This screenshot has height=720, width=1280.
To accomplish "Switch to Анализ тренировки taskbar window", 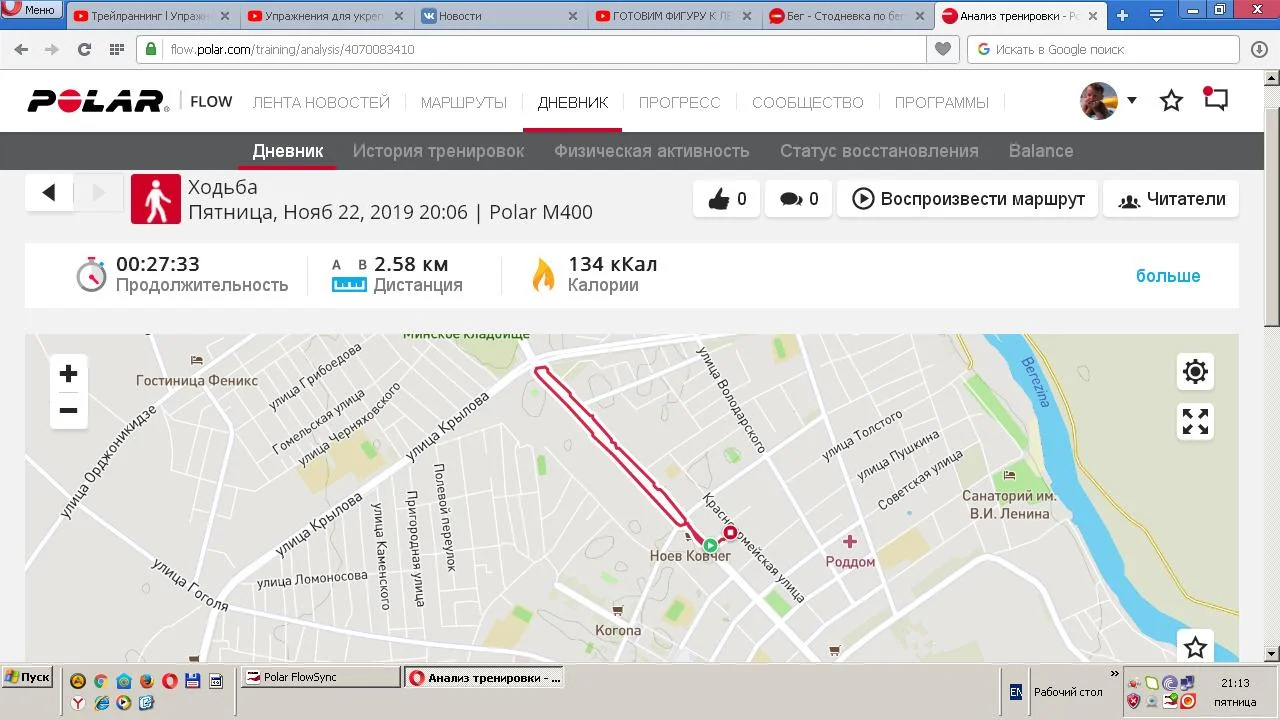I will click(486, 677).
